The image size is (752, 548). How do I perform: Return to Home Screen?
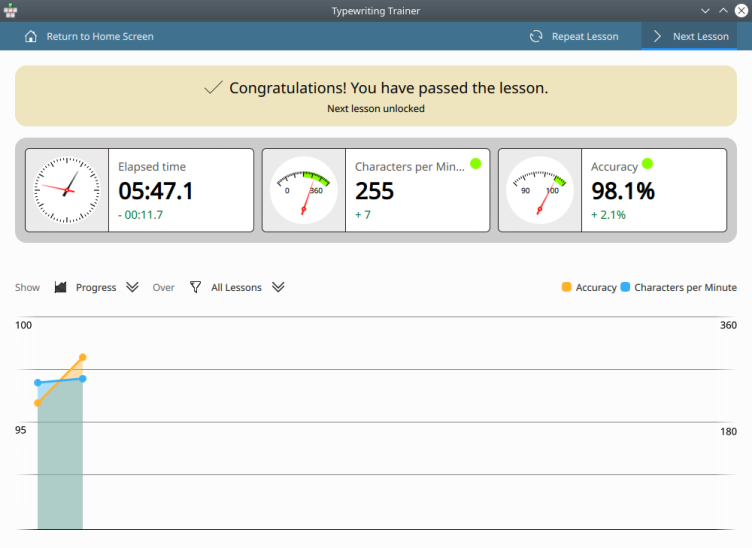(x=99, y=37)
